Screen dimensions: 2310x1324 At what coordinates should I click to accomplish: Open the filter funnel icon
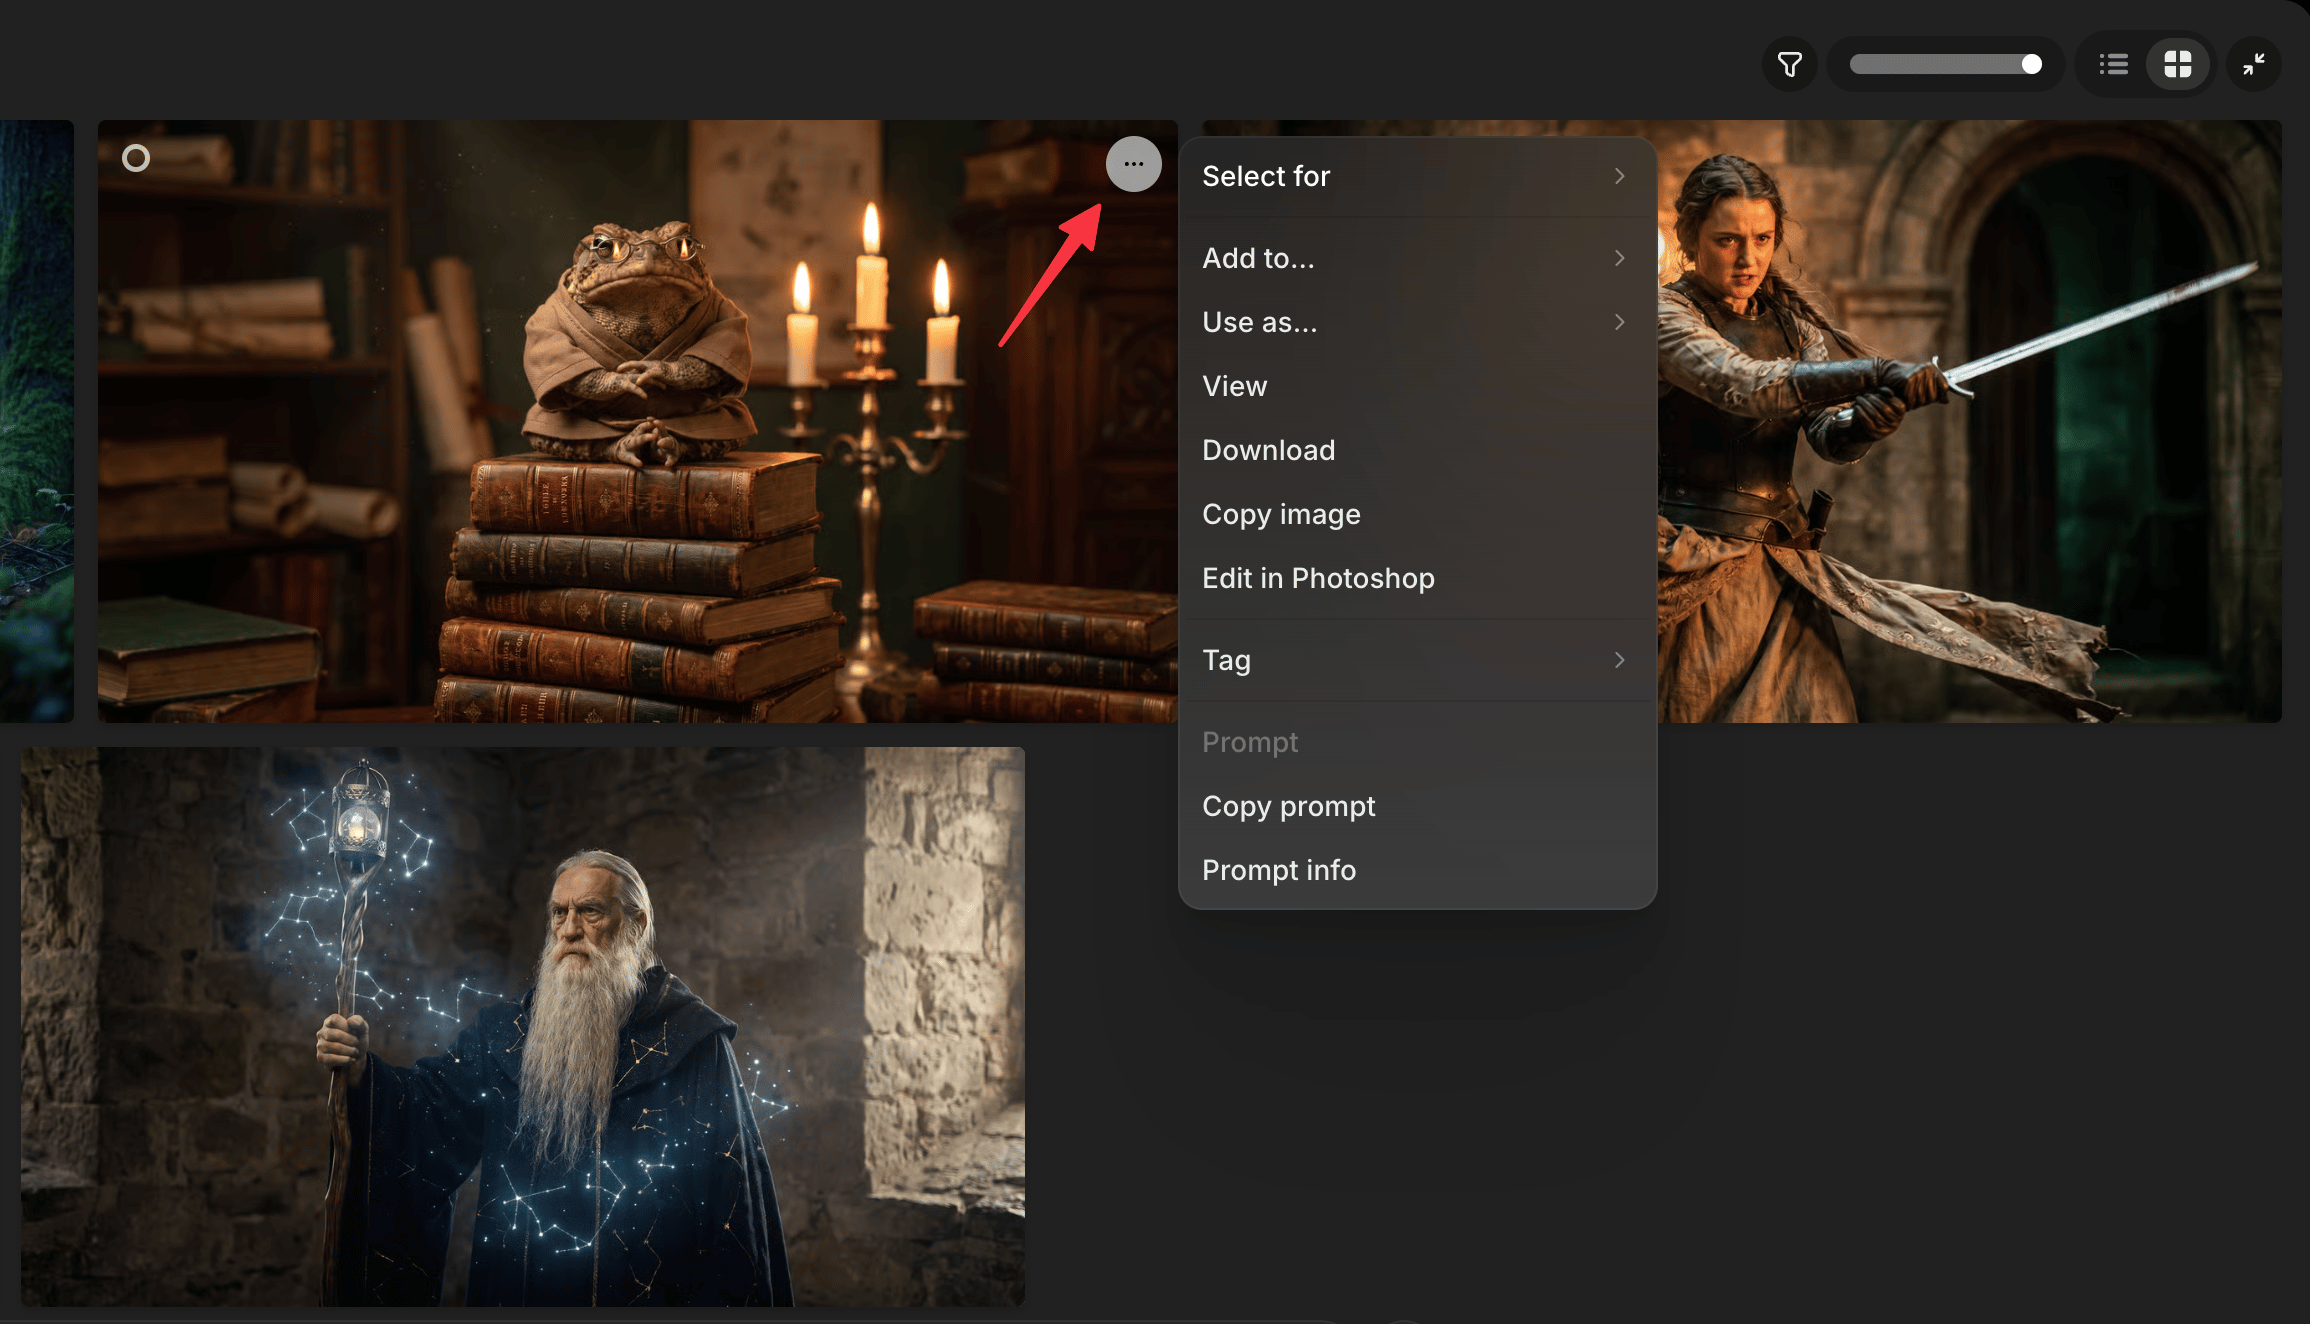tap(1790, 65)
